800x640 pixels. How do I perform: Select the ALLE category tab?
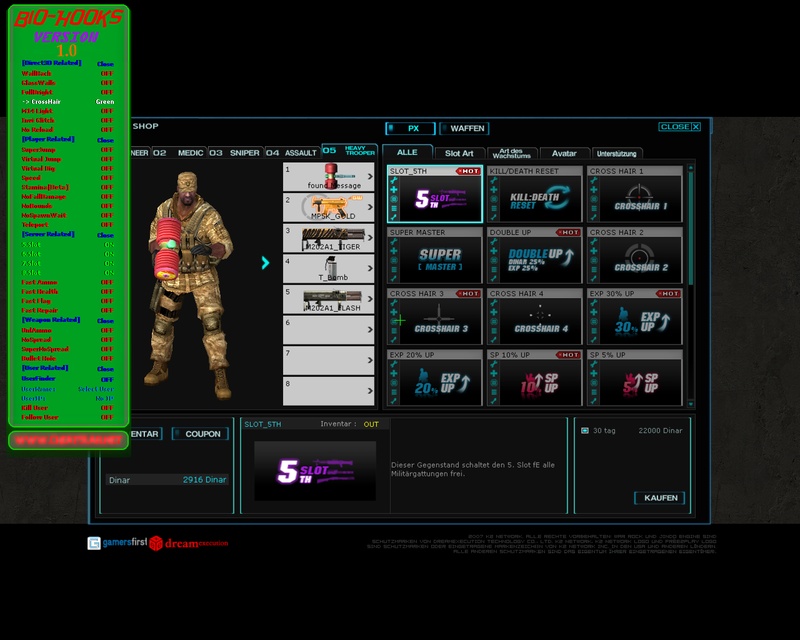pyautogui.click(x=407, y=152)
